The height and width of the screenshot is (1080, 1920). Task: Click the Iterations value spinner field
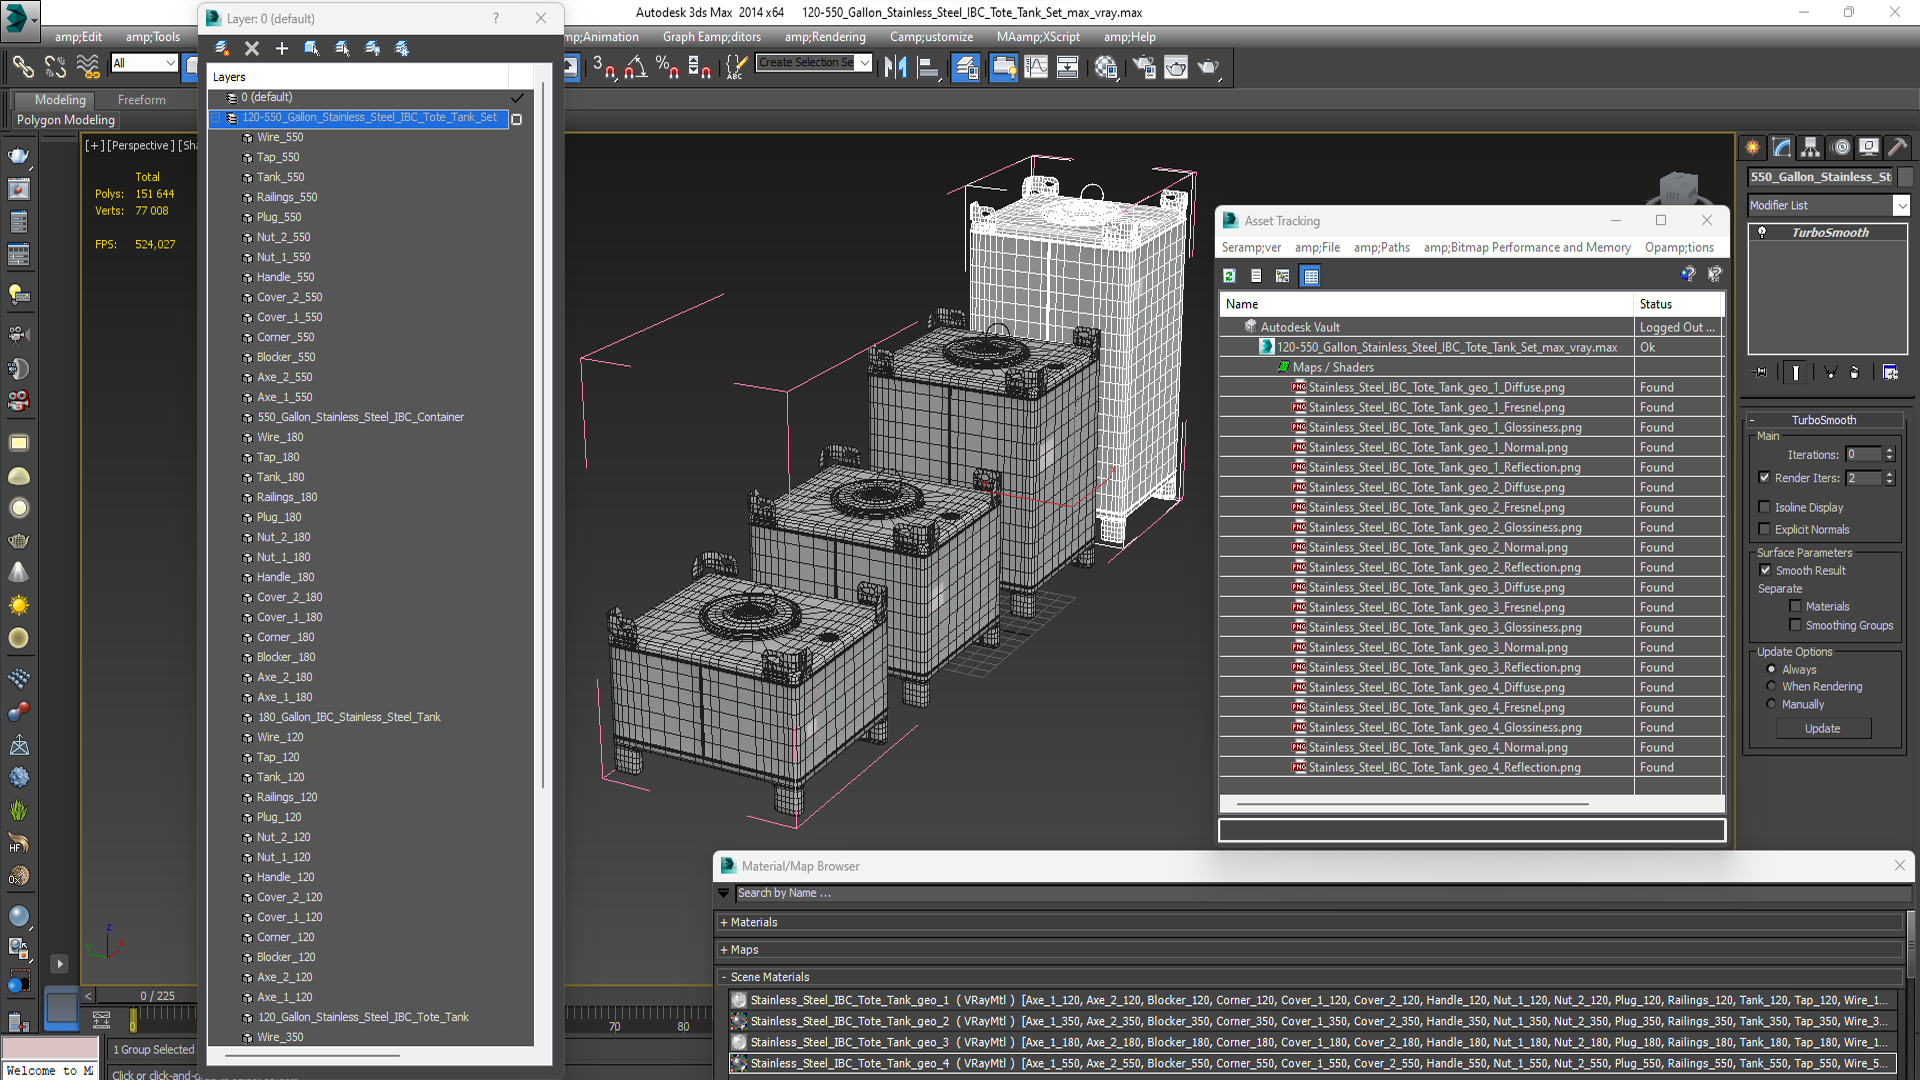[1863, 454]
